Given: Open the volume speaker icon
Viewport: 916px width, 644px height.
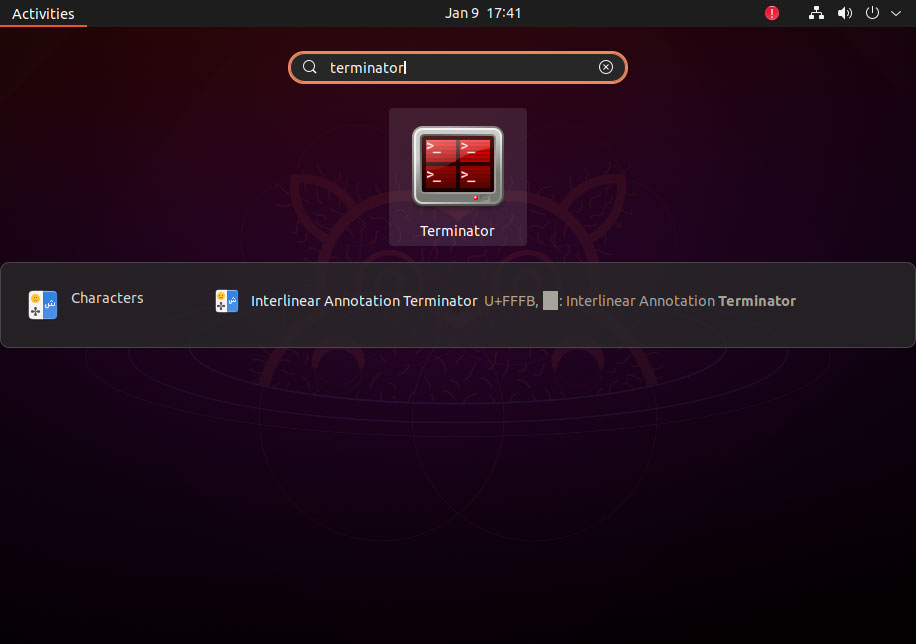Looking at the screenshot, I should pos(845,13).
